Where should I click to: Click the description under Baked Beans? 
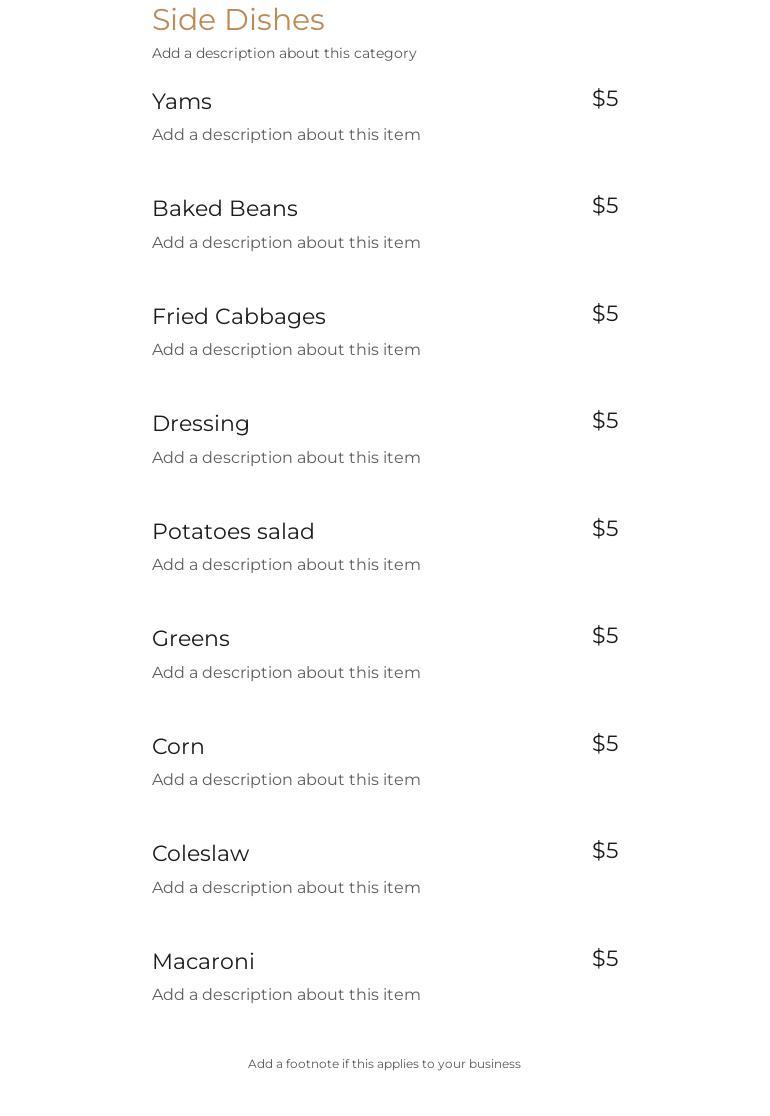(286, 243)
